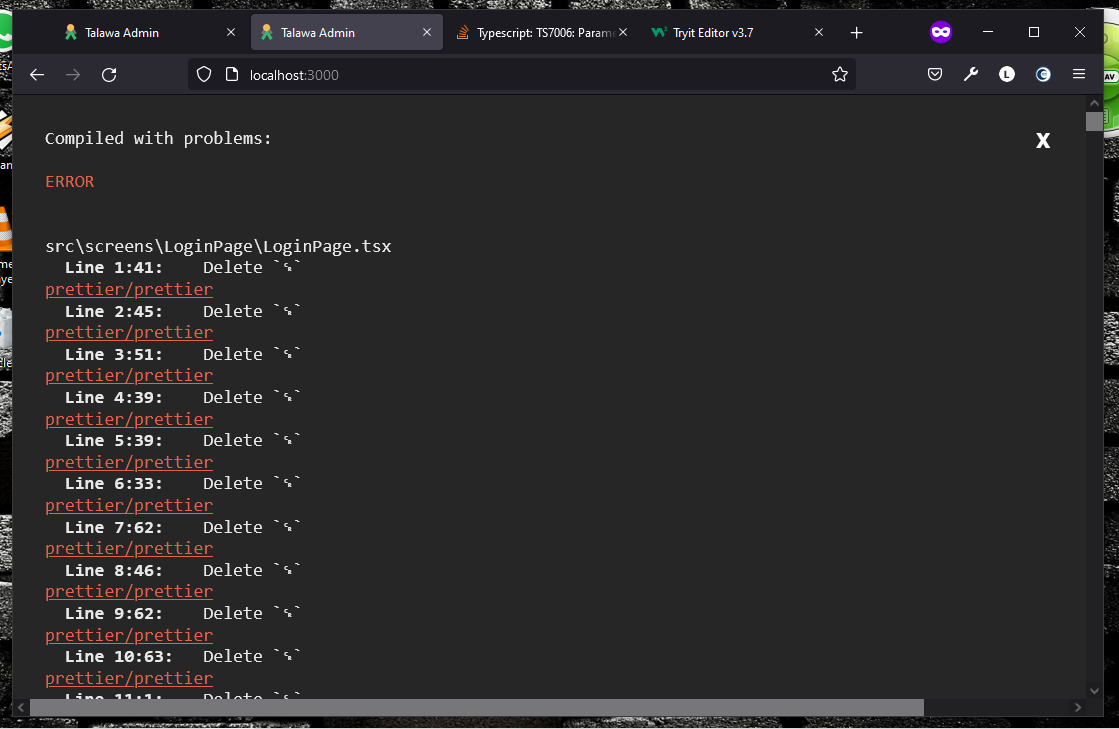1119x729 pixels.
Task: Click the horizontal scrollbar right arrow
Action: point(1078,707)
